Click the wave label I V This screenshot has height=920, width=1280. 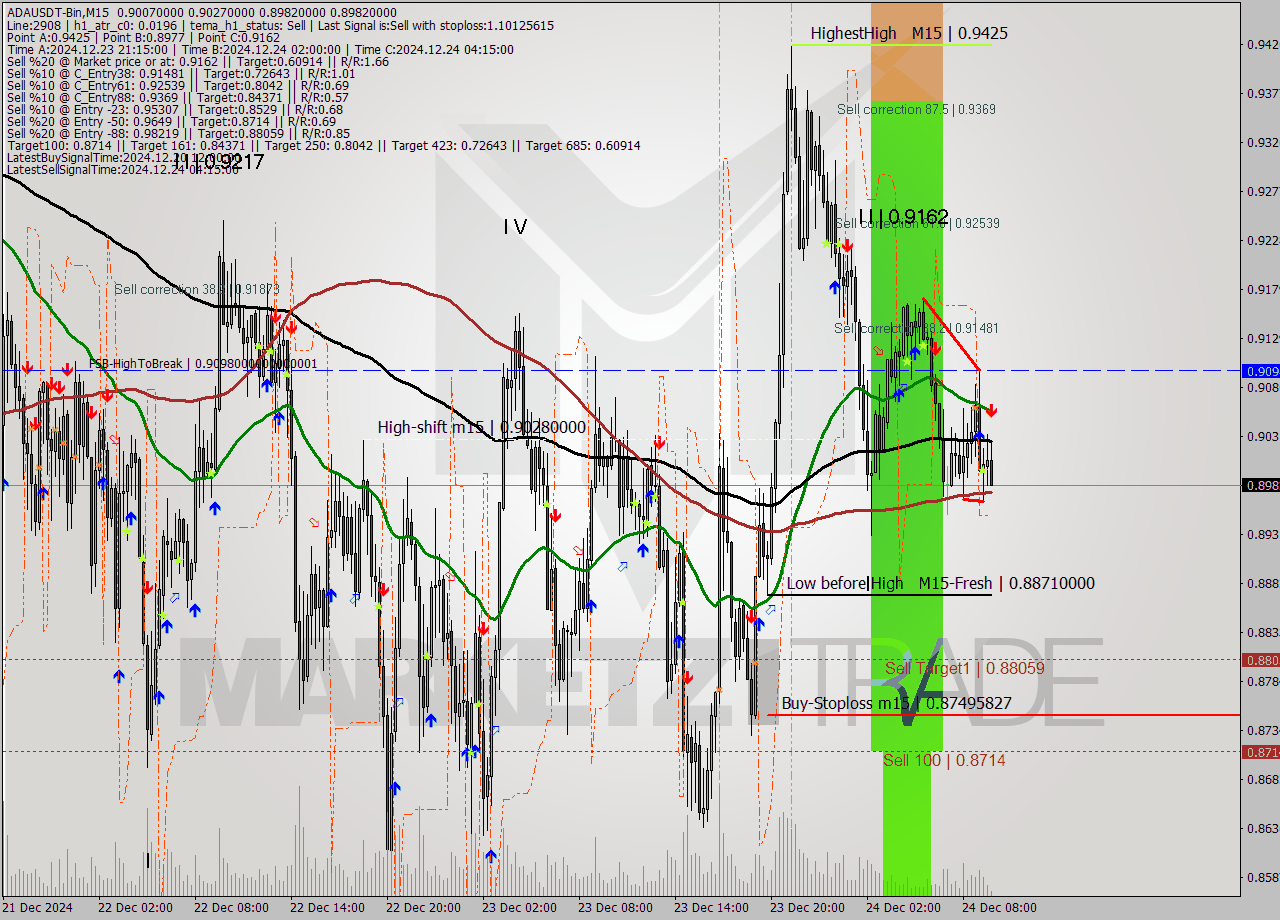click(515, 228)
